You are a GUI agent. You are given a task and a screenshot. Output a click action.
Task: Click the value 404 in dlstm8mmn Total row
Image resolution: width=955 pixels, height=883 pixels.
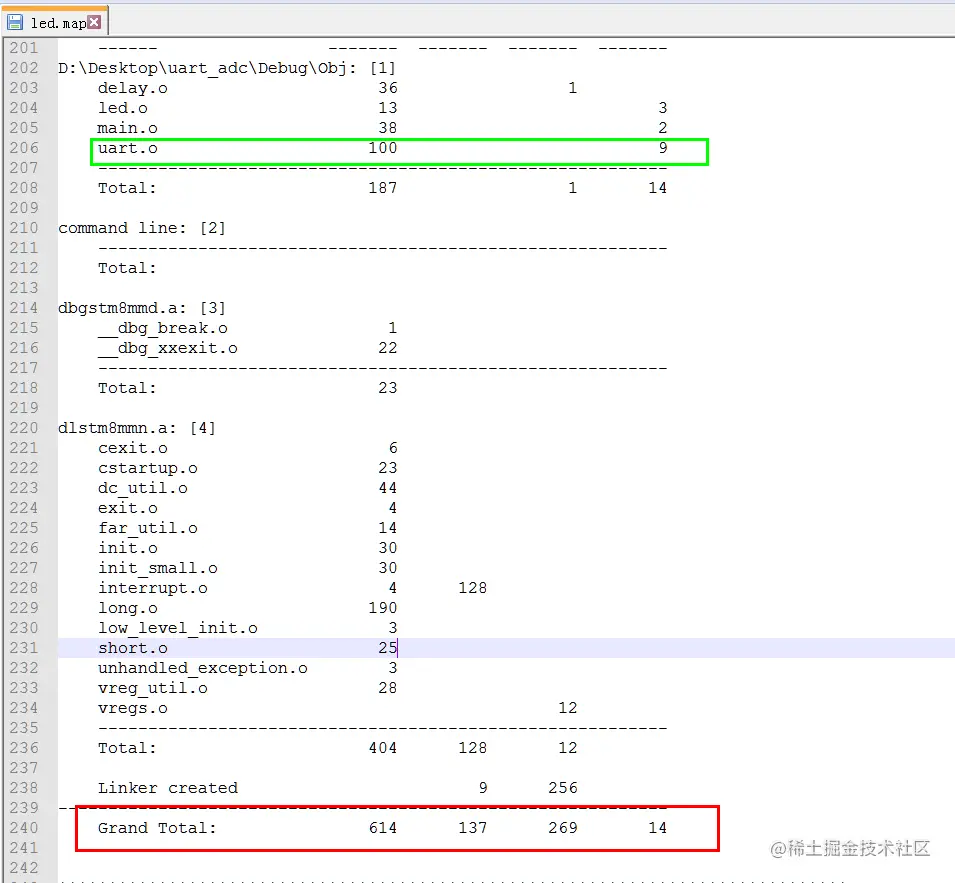(382, 748)
